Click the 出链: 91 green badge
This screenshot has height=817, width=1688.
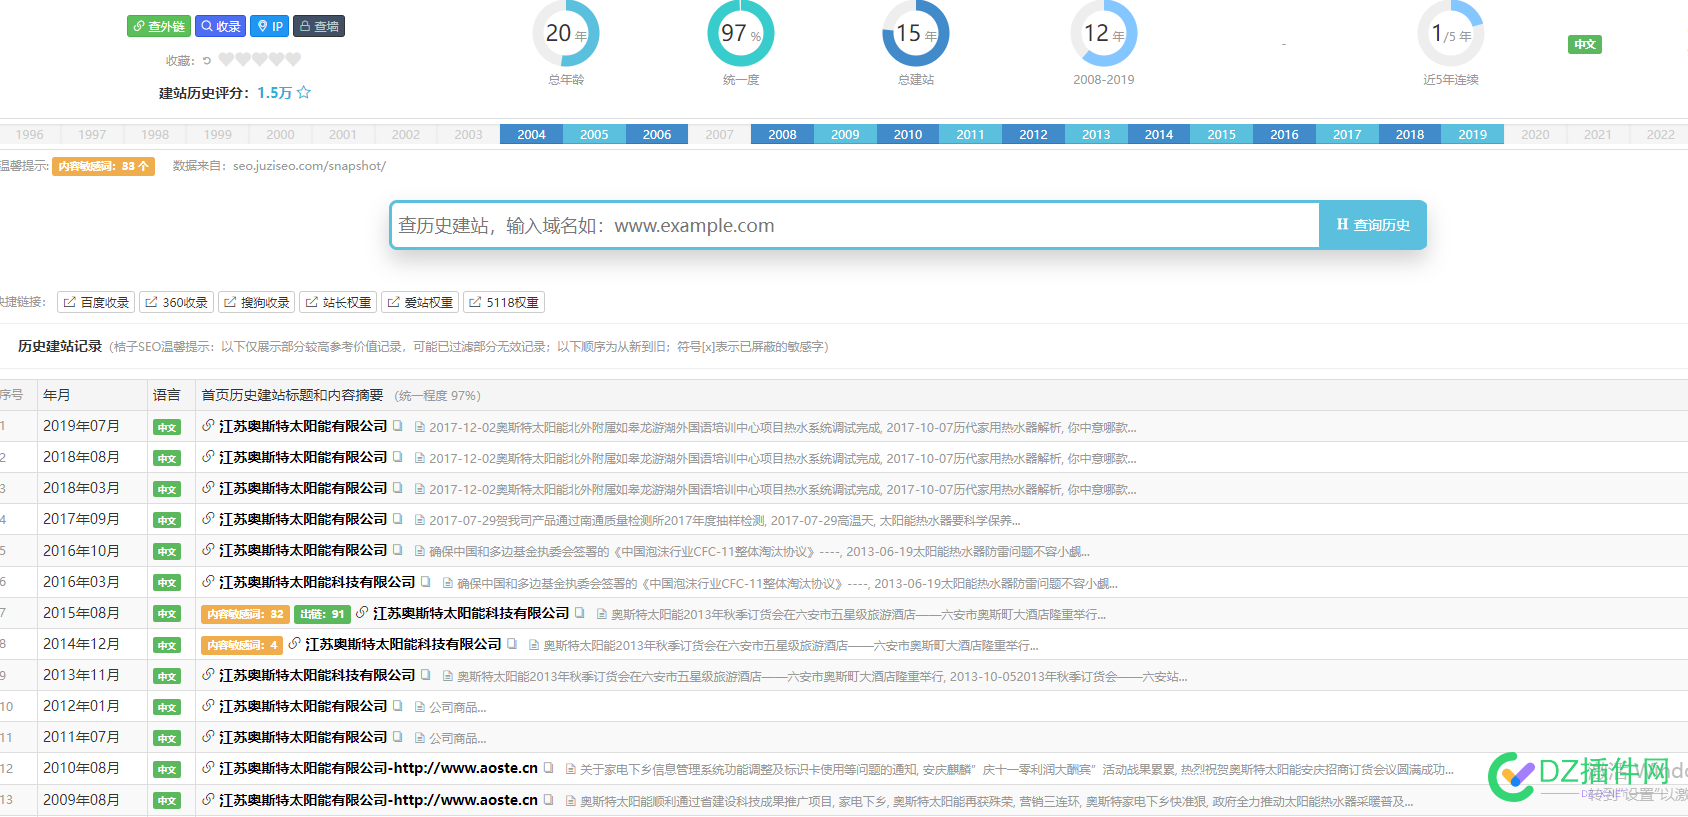click(322, 614)
